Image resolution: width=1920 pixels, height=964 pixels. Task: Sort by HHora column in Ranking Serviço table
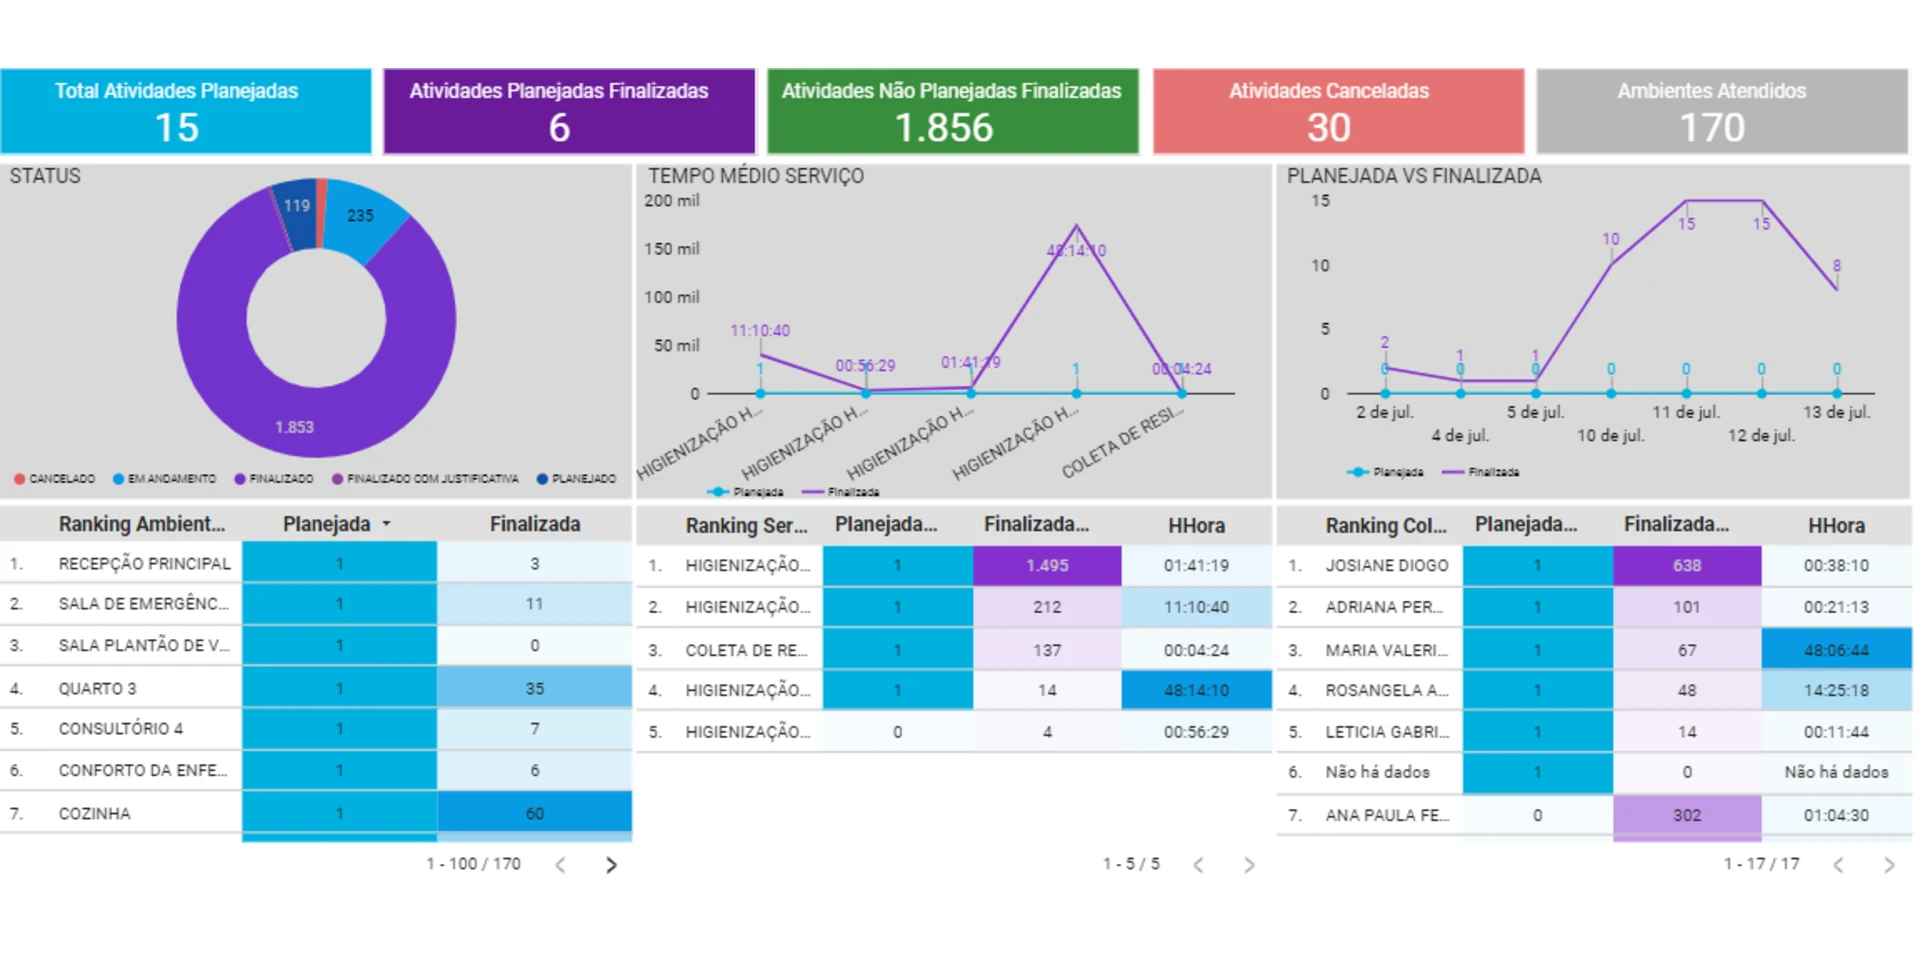click(x=1196, y=526)
